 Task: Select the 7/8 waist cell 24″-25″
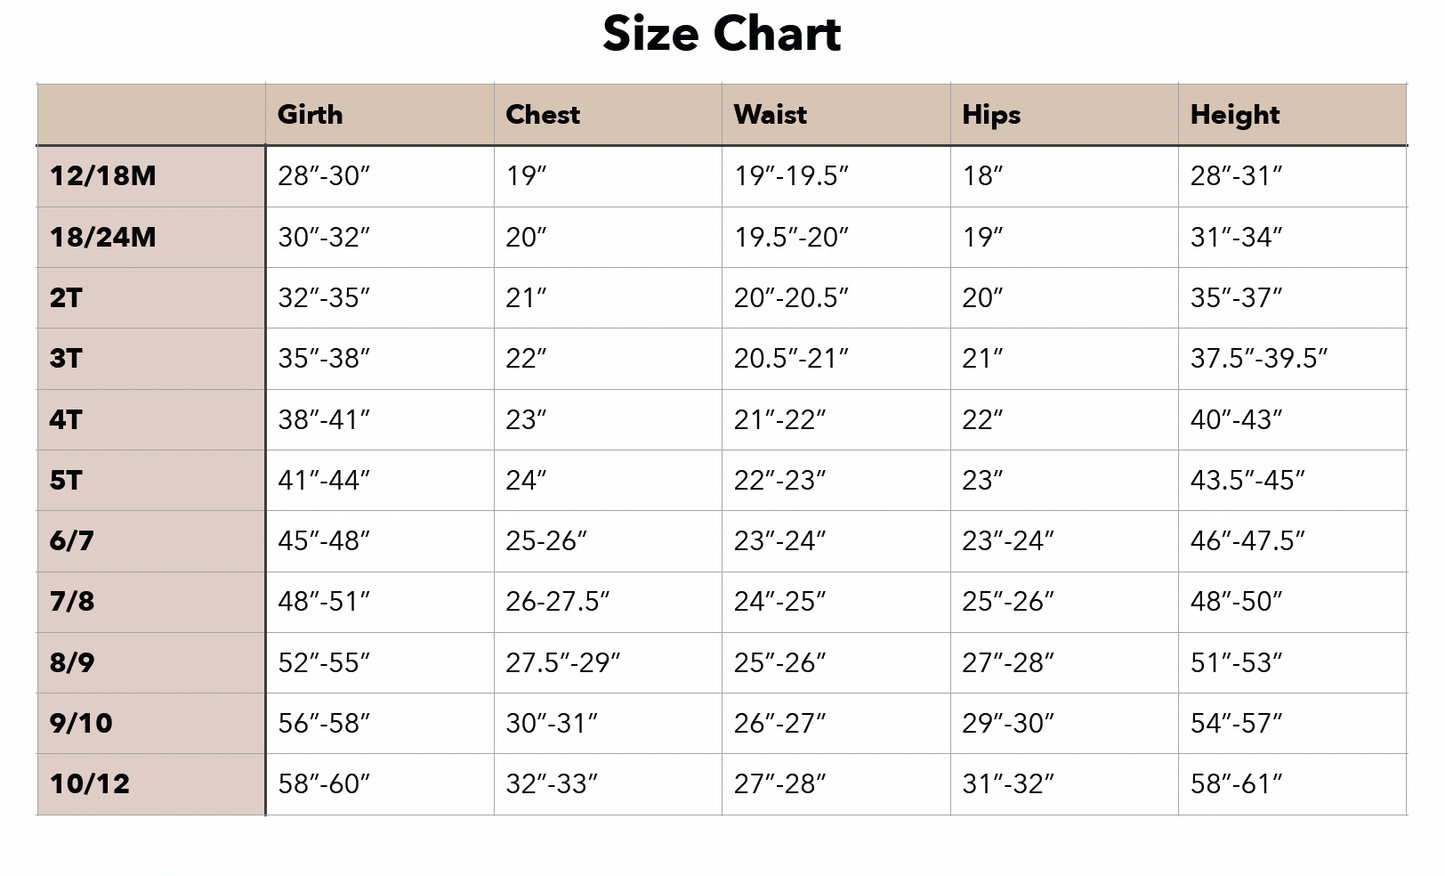(780, 602)
